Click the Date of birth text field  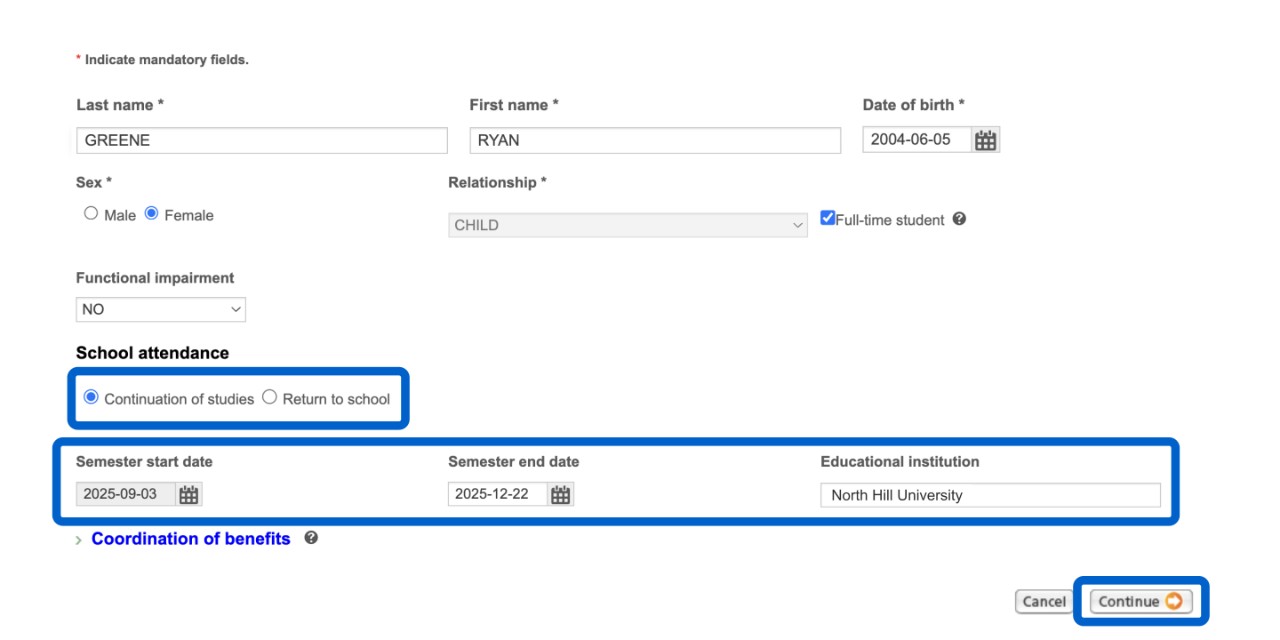pos(916,141)
